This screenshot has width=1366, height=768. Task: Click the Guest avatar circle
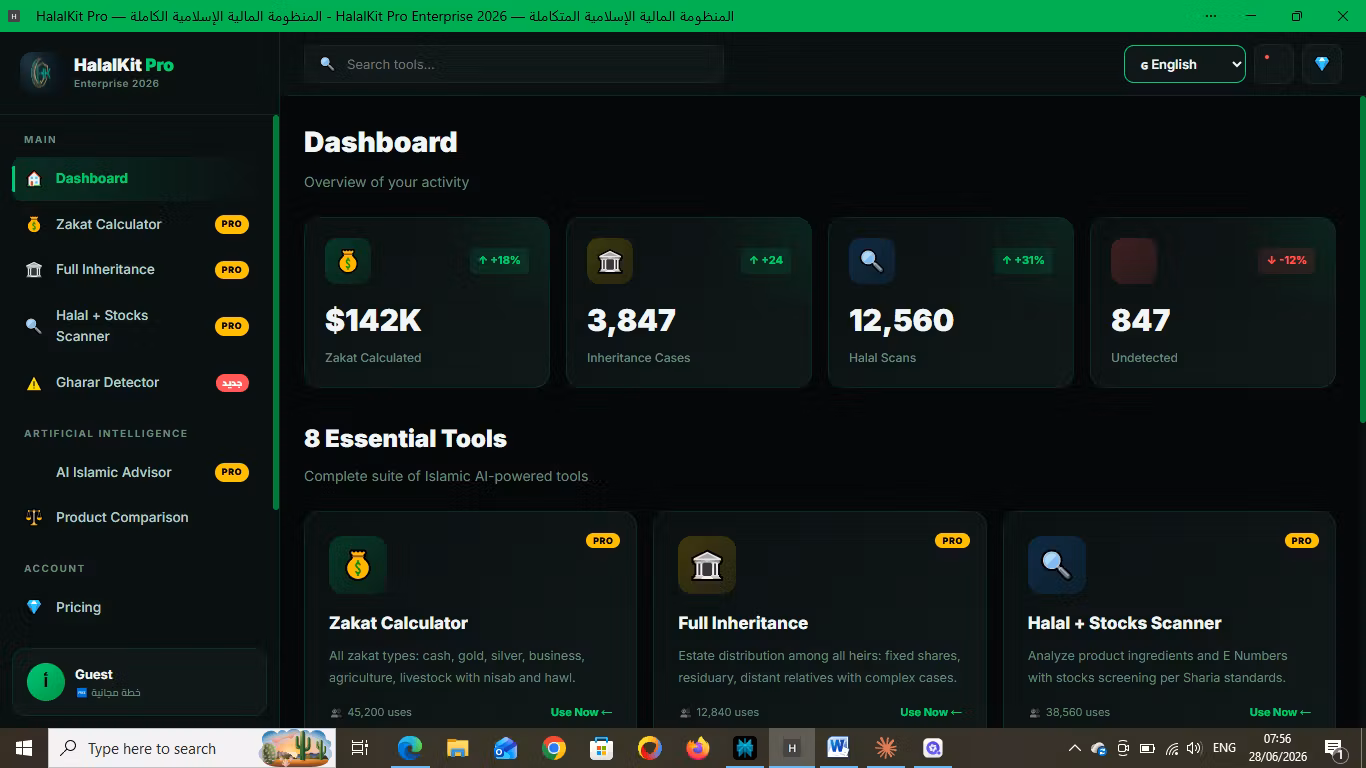(x=46, y=682)
